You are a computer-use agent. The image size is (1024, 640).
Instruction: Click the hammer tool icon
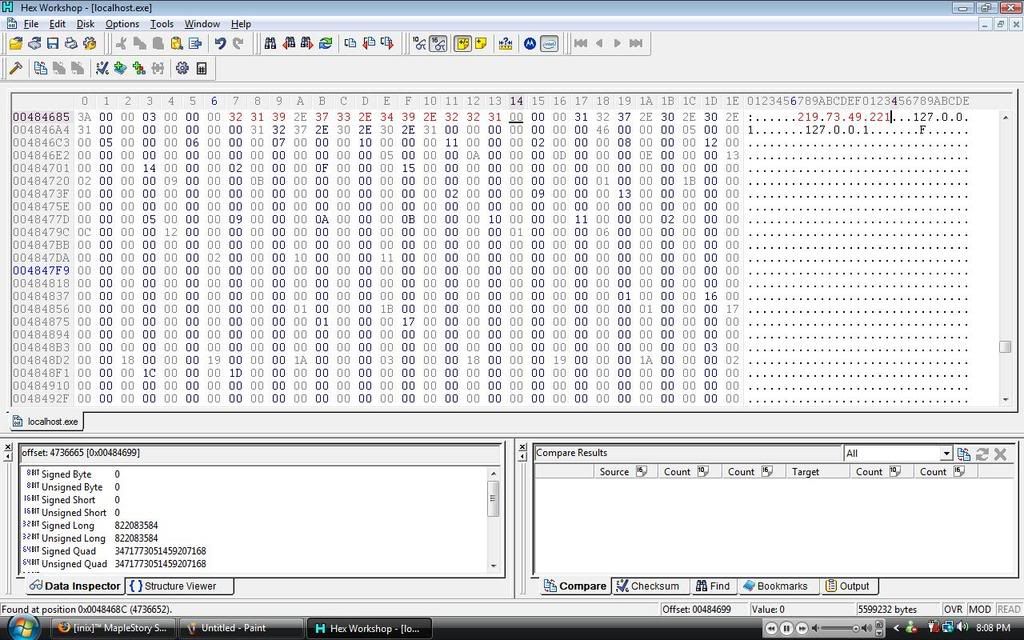(x=16, y=68)
